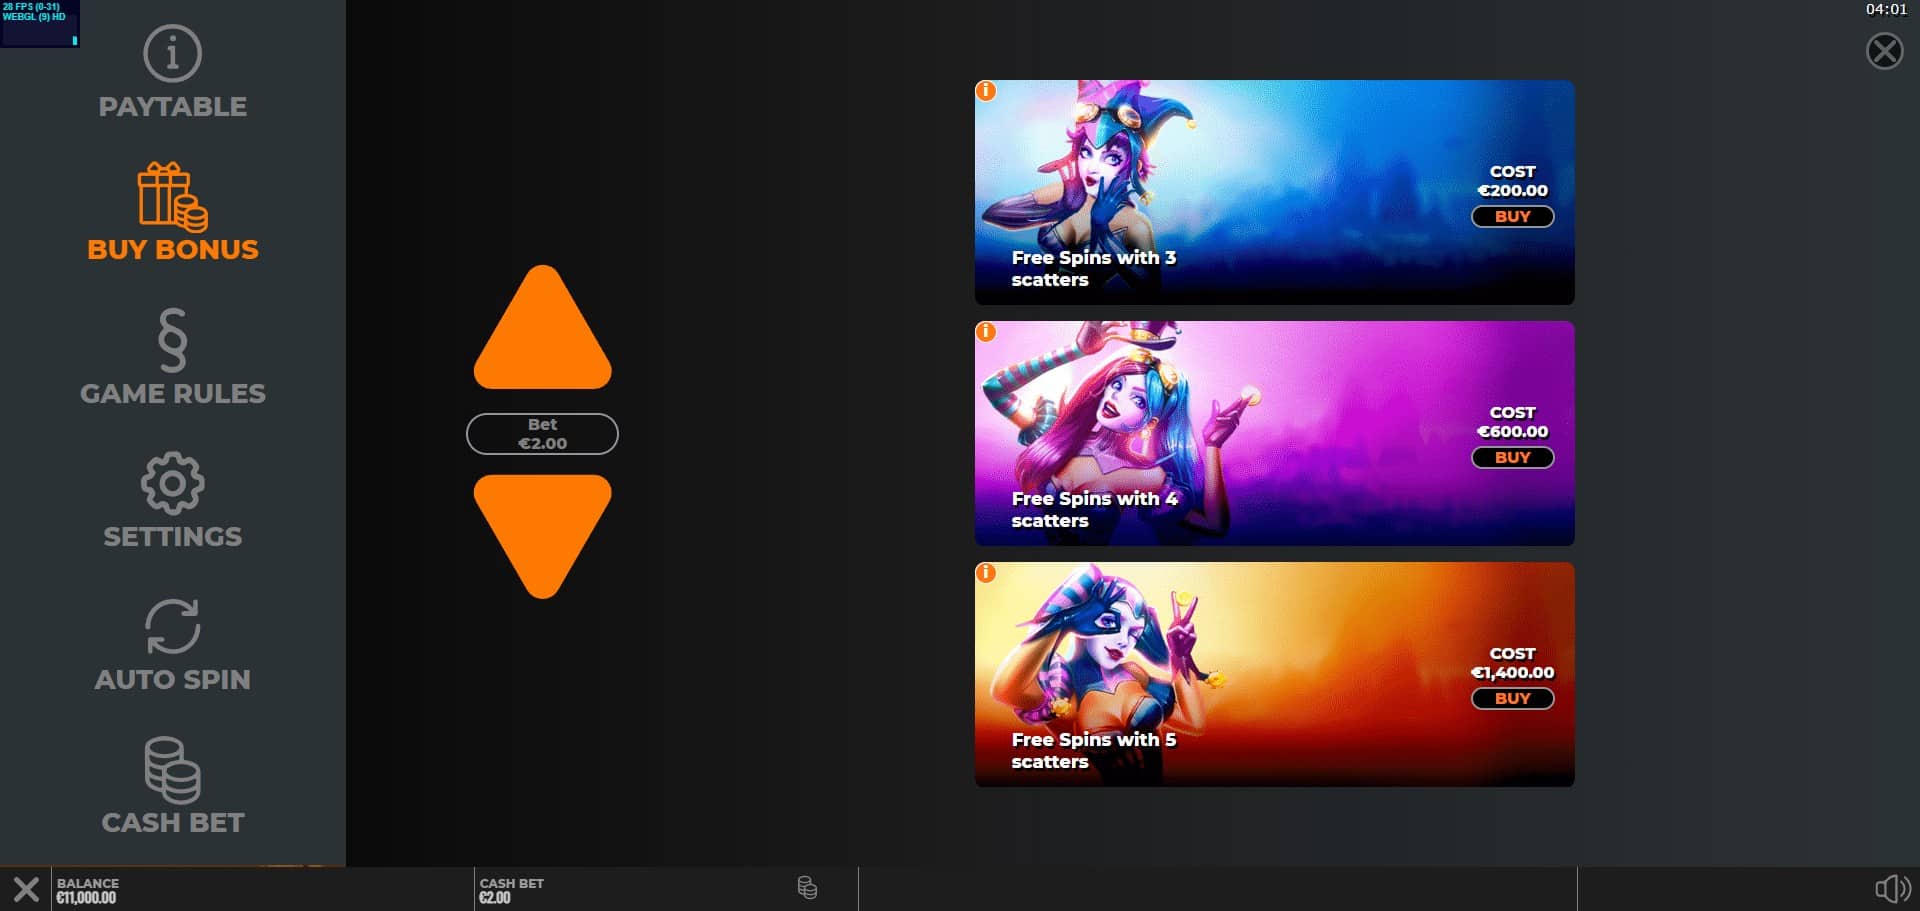Click coin stack icon in bottom bar

(x=807, y=888)
